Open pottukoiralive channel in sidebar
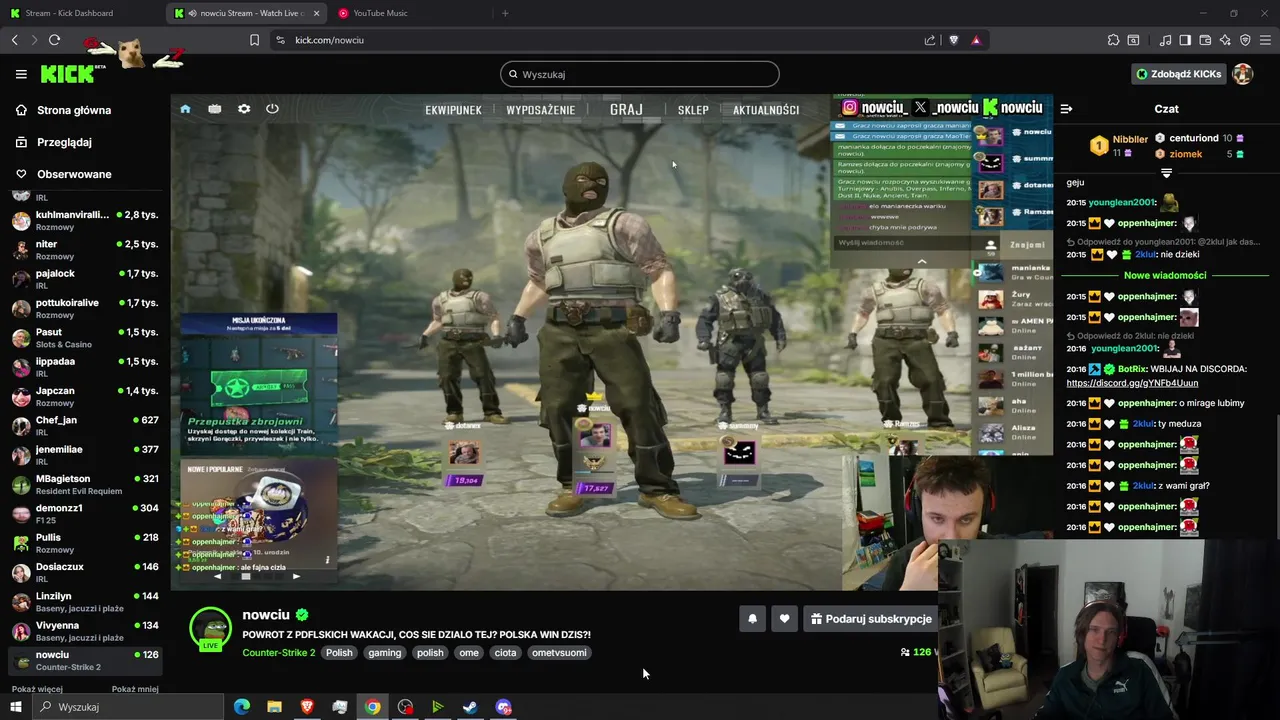The image size is (1280, 720). click(85, 308)
